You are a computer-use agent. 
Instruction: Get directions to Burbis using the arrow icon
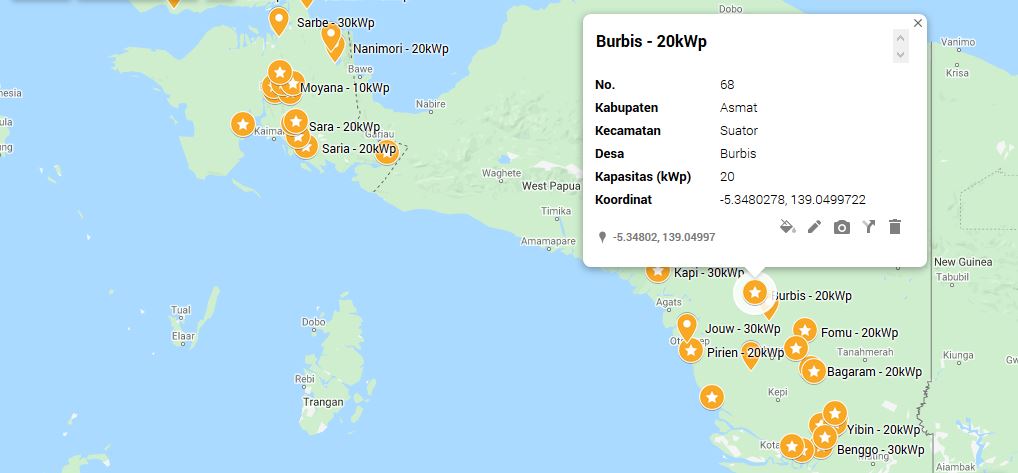tap(868, 227)
